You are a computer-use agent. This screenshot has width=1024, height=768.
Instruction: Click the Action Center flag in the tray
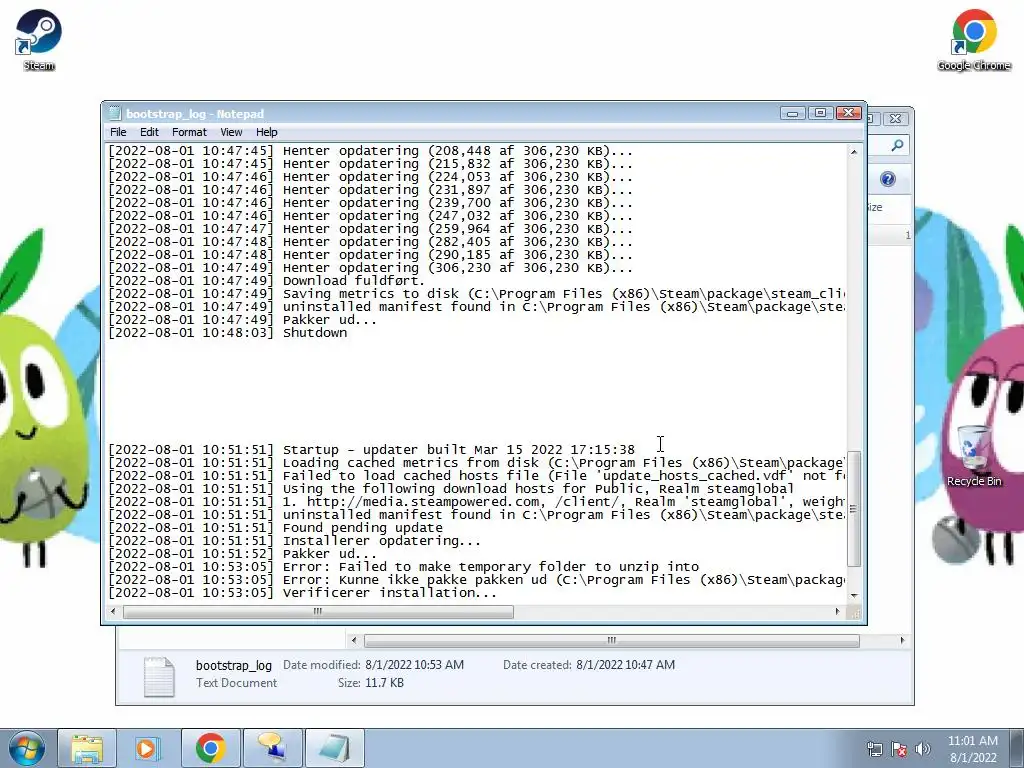point(899,749)
